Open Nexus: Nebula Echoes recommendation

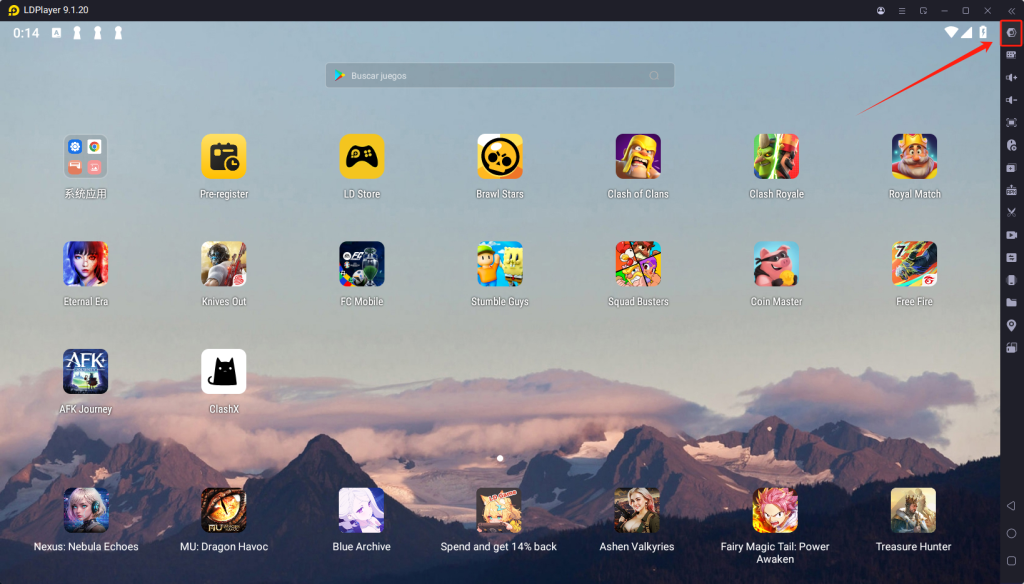pos(86,510)
